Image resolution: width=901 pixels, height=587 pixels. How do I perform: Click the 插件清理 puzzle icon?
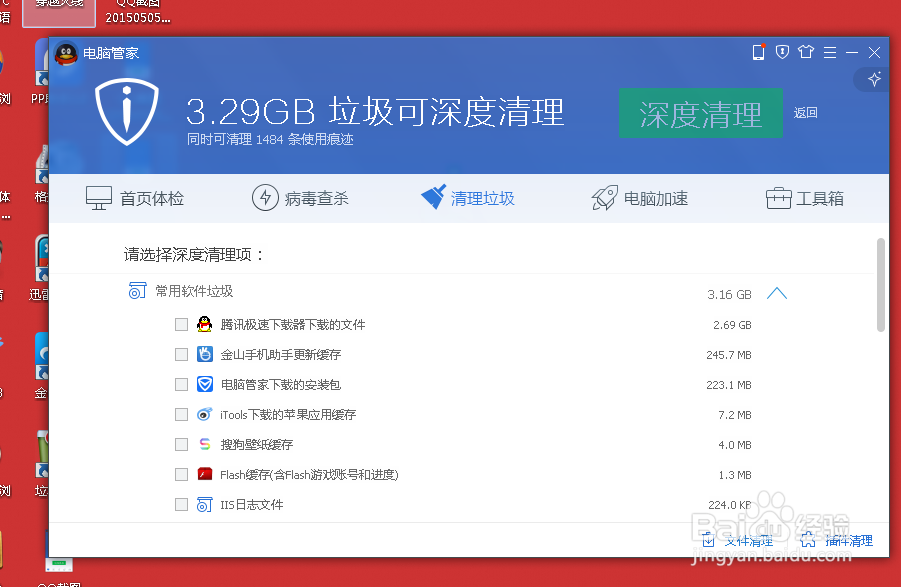point(807,540)
